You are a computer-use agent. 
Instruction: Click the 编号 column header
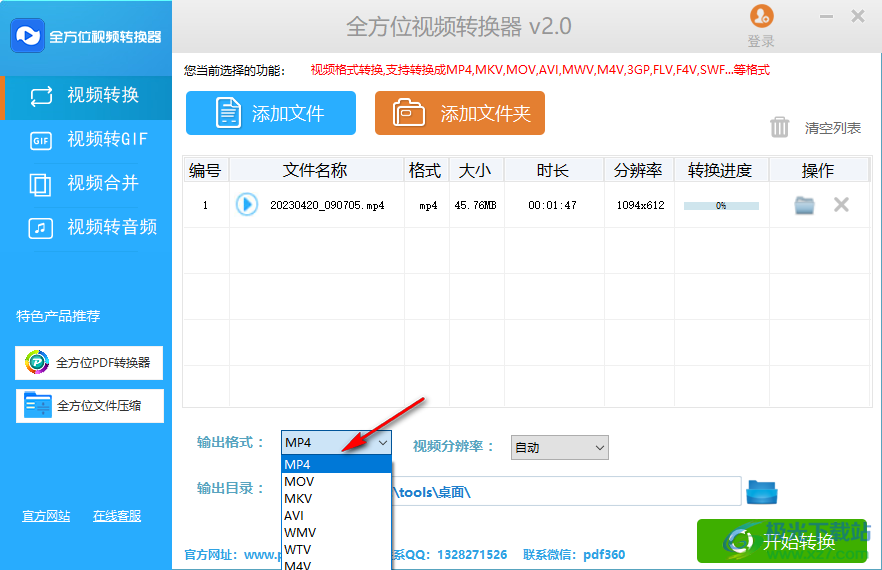coord(206,170)
